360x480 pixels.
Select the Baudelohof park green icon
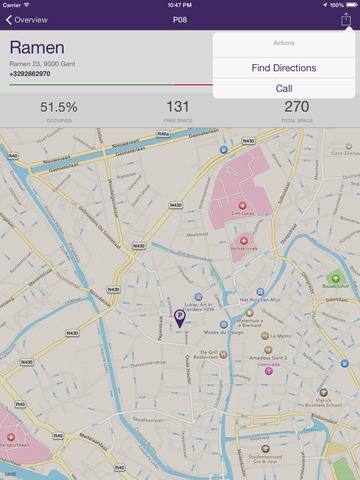[x=336, y=279]
